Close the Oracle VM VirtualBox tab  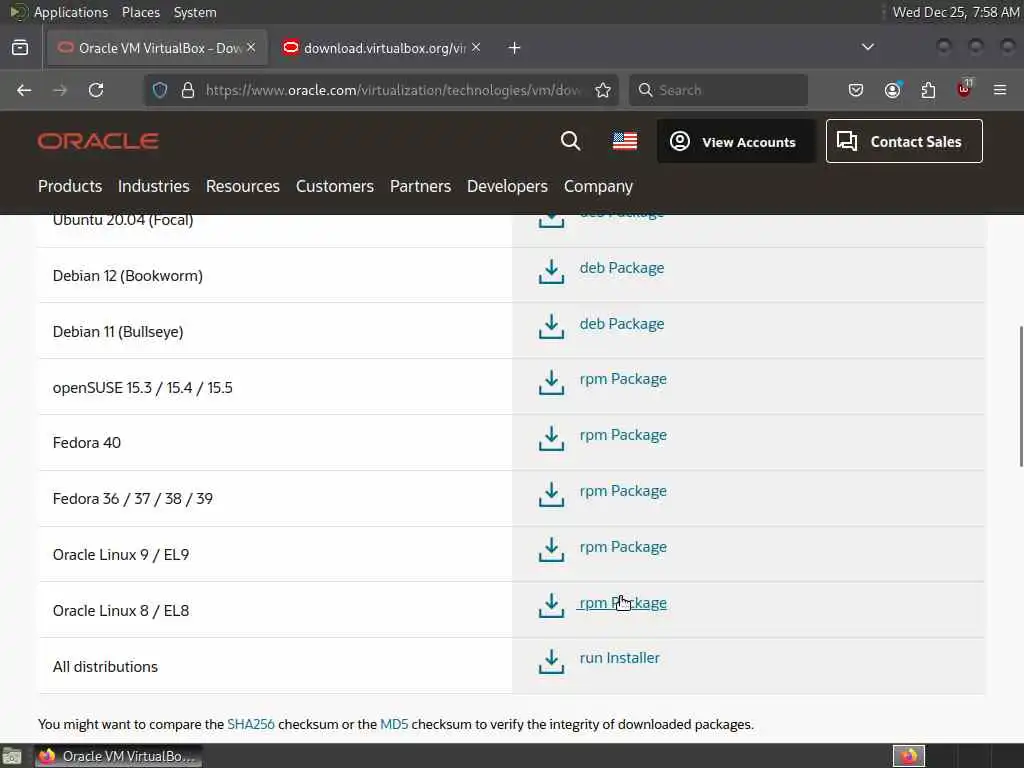pyautogui.click(x=251, y=47)
